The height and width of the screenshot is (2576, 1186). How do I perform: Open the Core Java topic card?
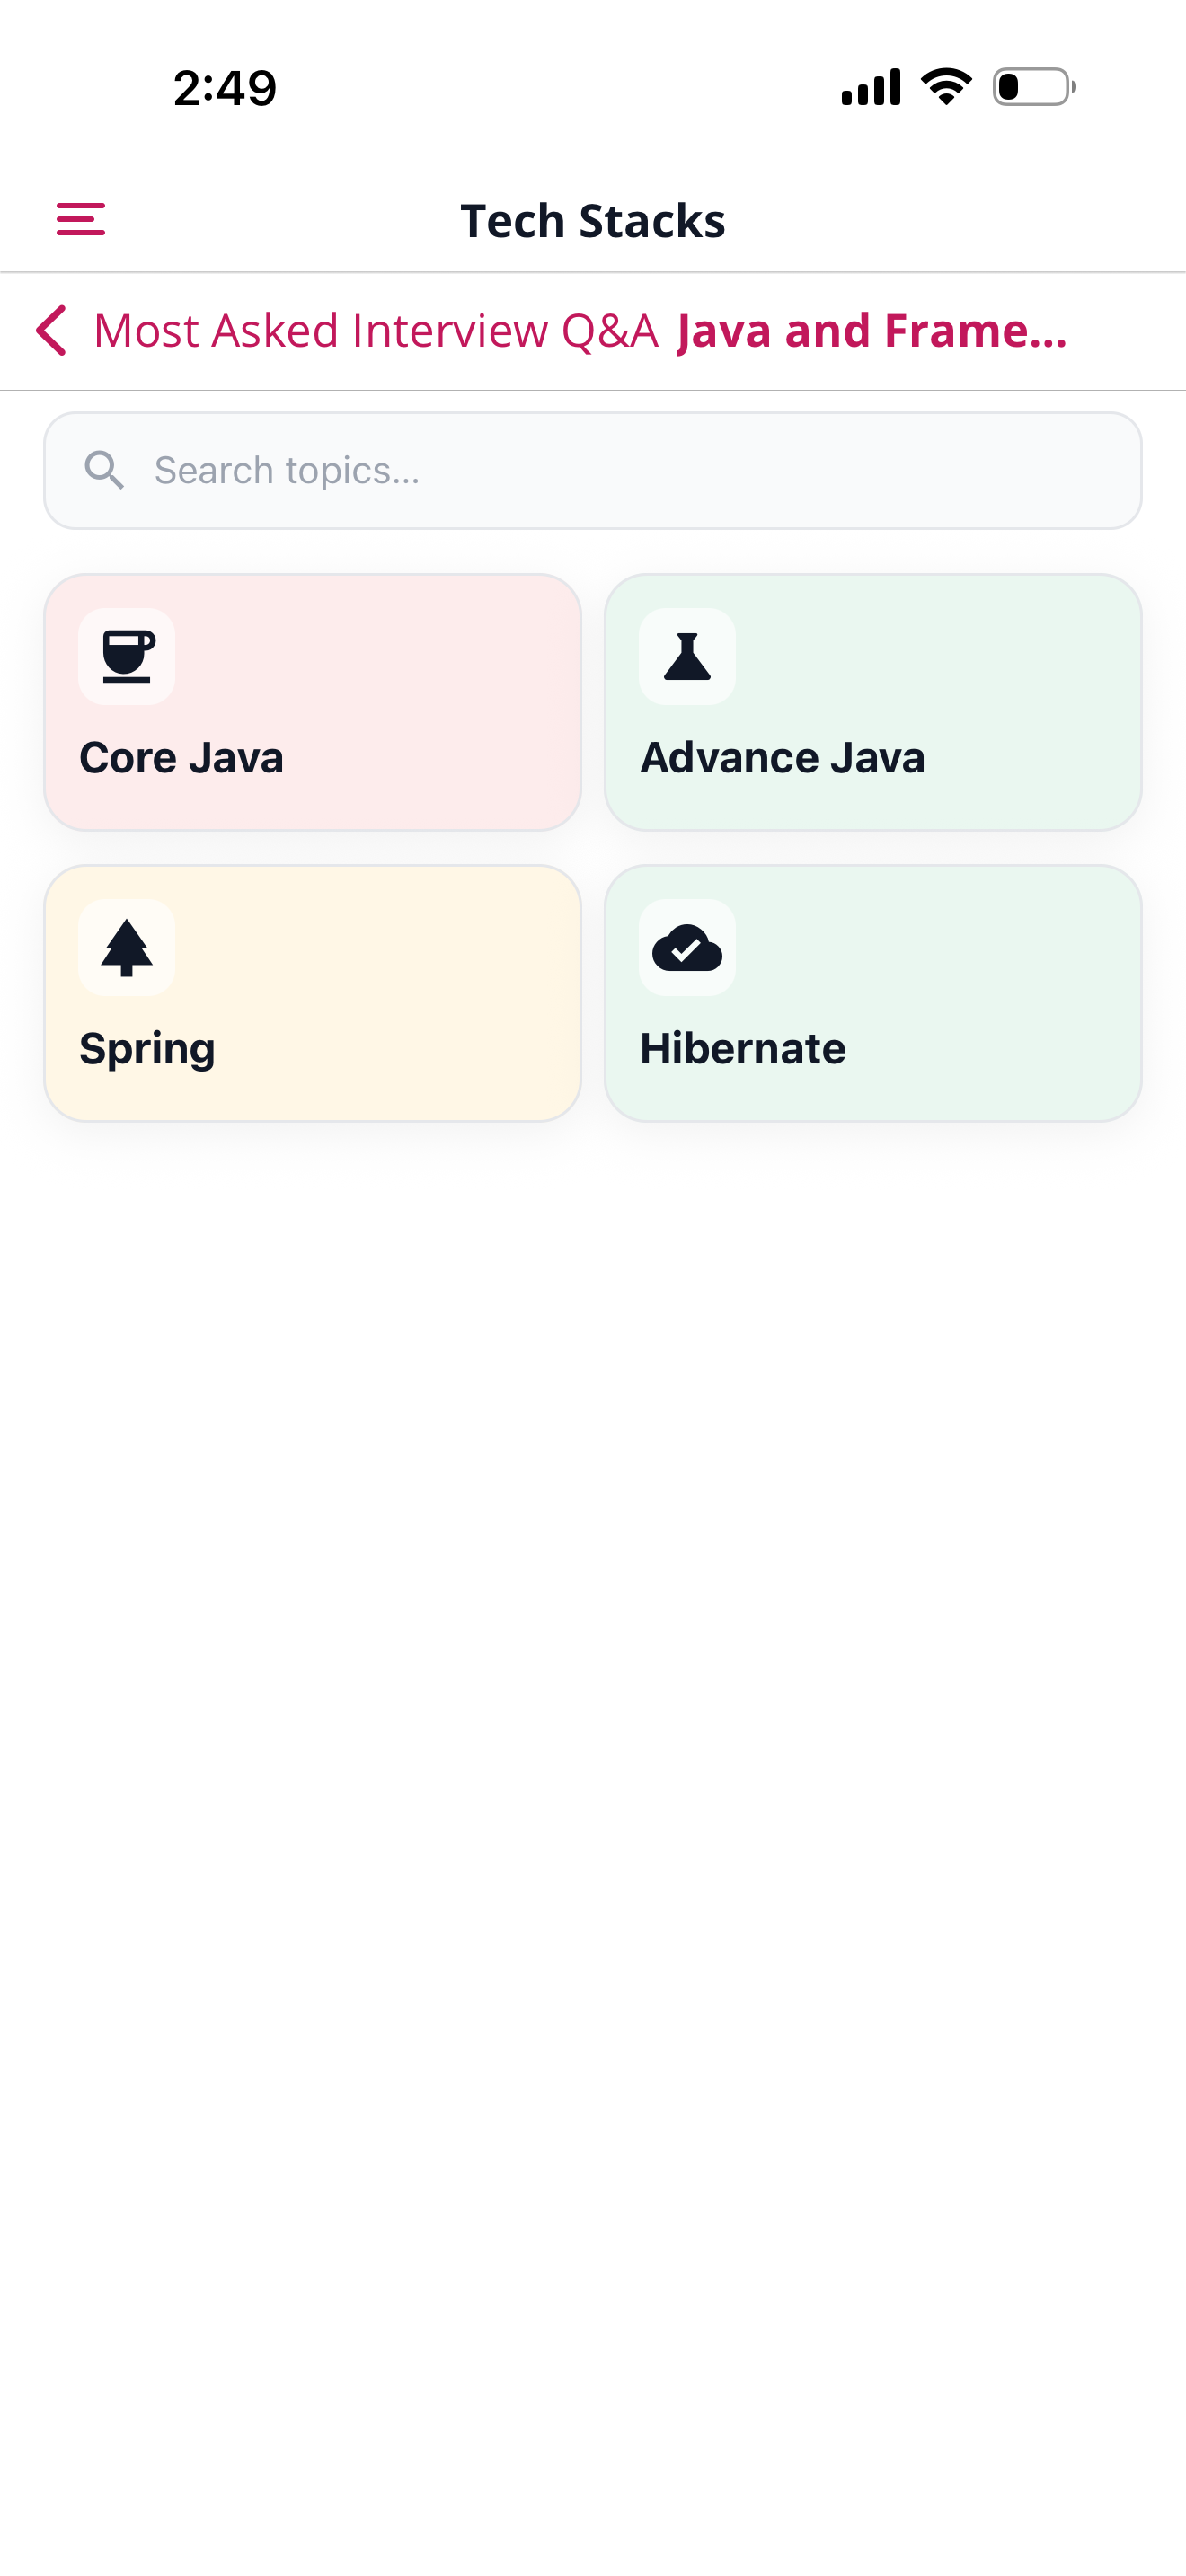pos(312,702)
